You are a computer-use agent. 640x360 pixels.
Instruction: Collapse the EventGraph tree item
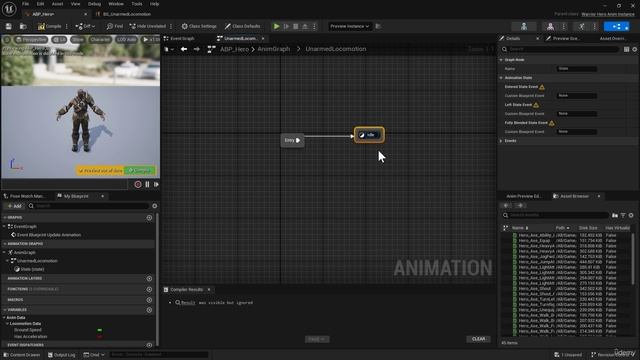[x=4, y=226]
